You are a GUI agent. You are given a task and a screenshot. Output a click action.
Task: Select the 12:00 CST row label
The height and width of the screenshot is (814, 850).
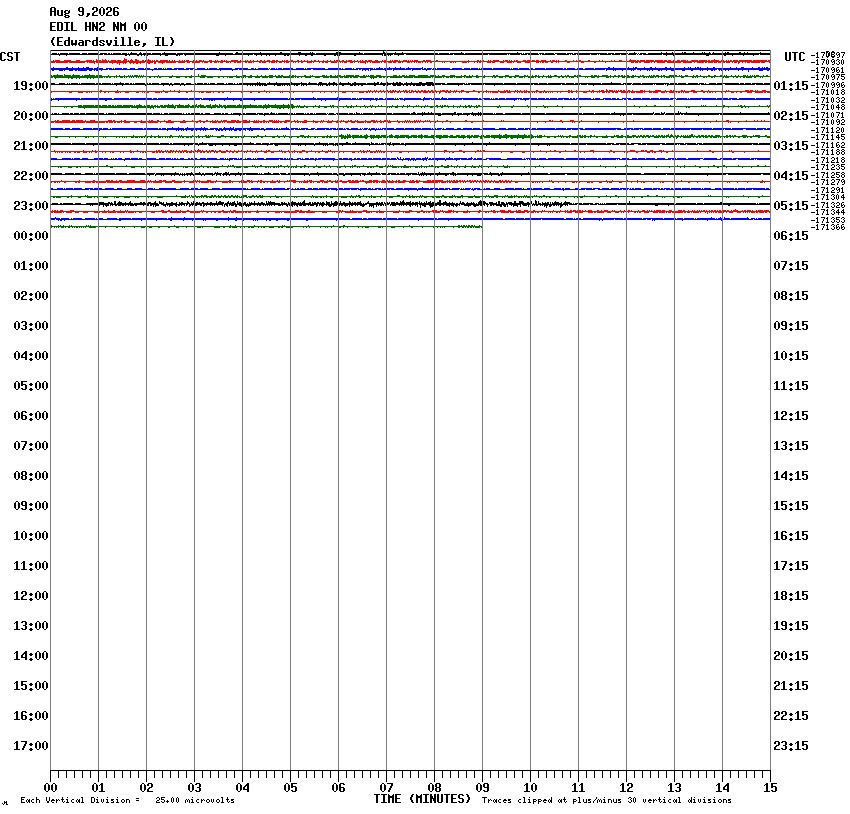pyautogui.click(x=31, y=596)
